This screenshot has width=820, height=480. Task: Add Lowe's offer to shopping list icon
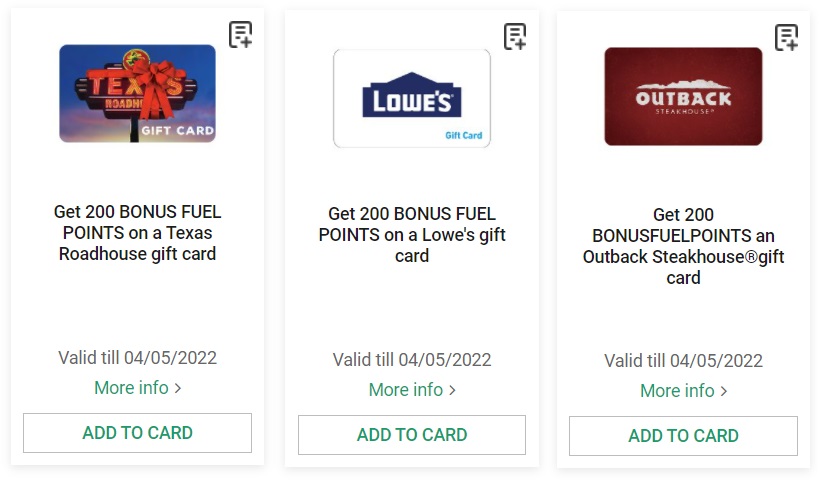515,37
